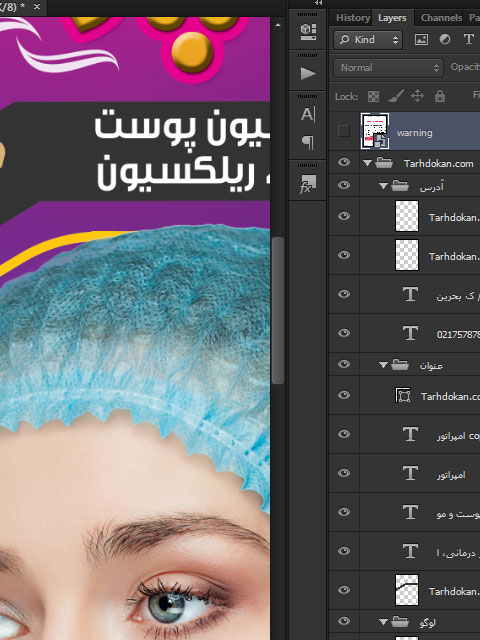Lock image pixels with brush icon
The height and width of the screenshot is (640, 480).
(x=396, y=96)
